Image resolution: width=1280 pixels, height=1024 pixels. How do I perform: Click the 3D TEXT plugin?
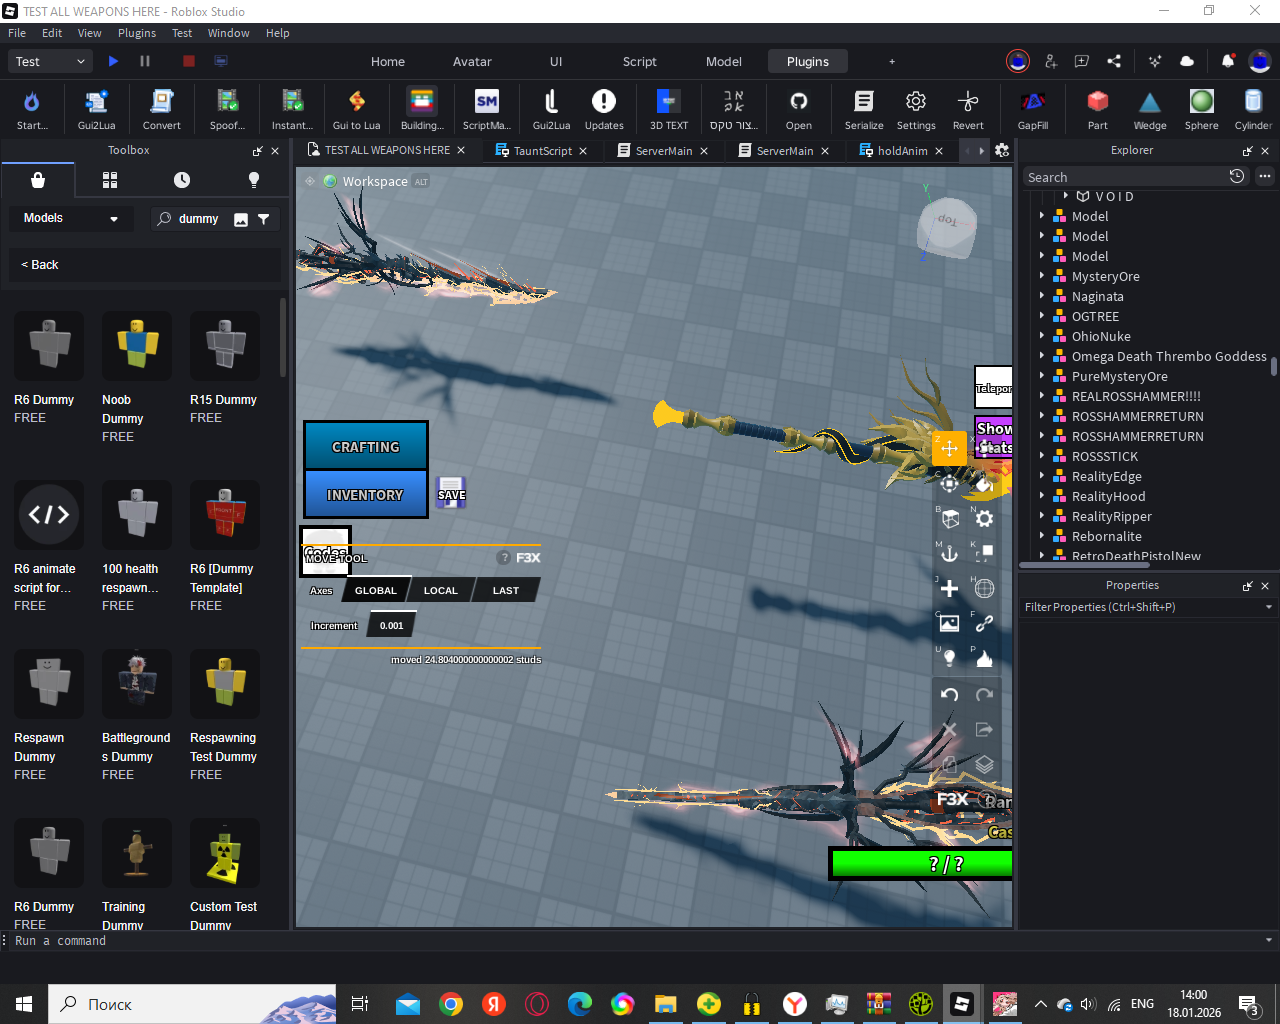(x=669, y=109)
